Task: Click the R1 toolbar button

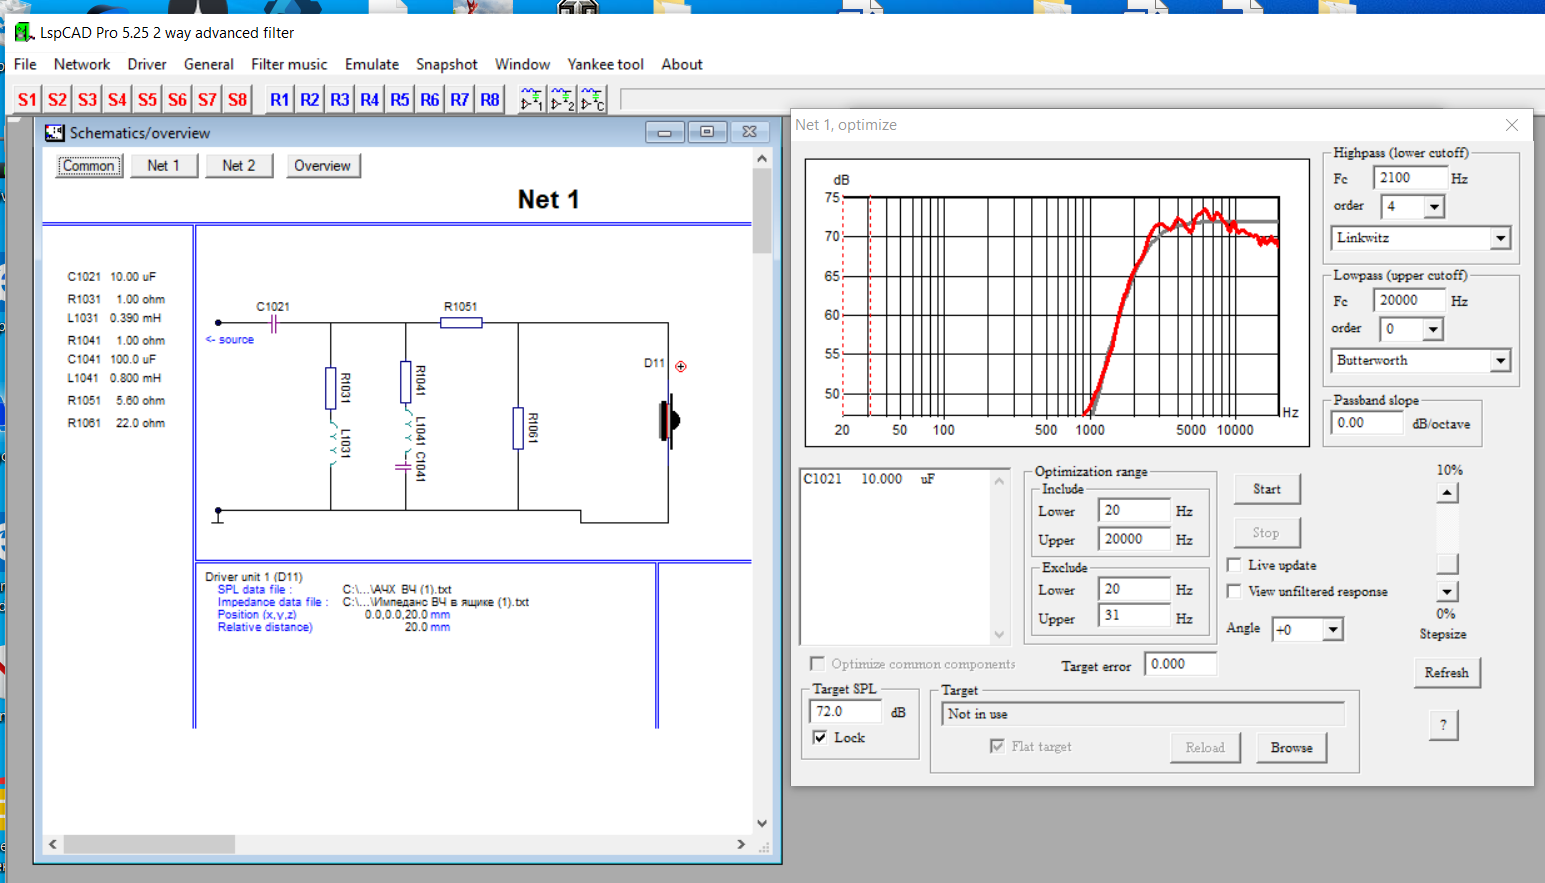Action: click(x=279, y=100)
